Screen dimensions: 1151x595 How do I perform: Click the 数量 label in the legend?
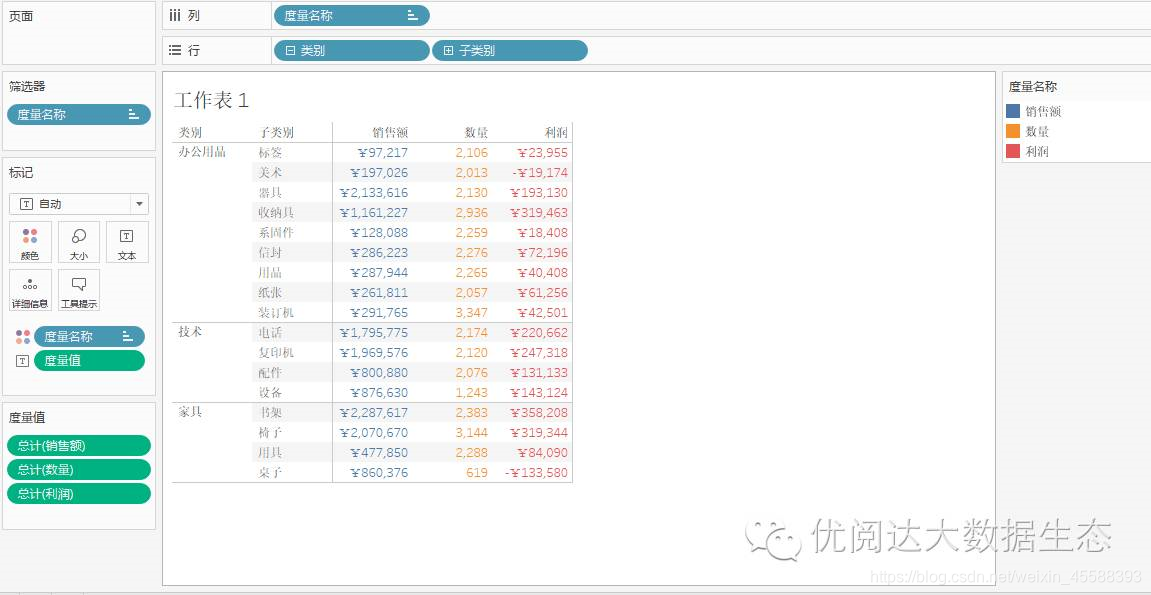coord(1037,131)
